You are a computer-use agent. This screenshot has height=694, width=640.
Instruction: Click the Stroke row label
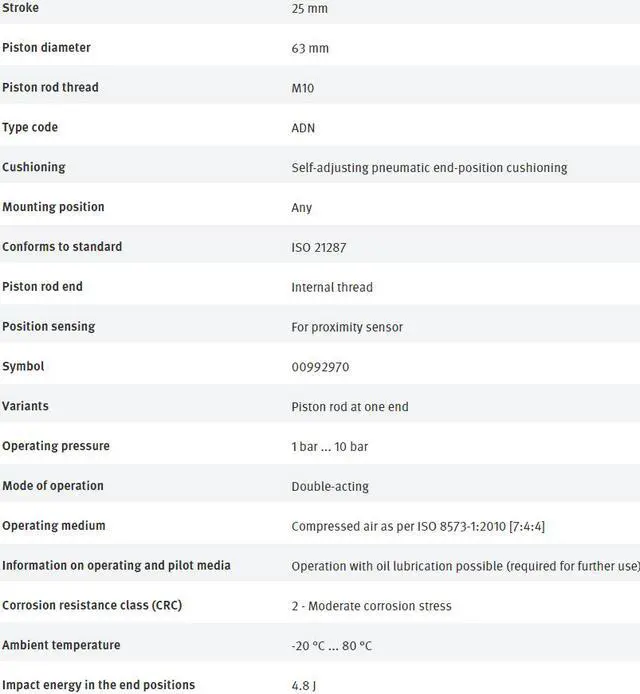[x=20, y=8]
